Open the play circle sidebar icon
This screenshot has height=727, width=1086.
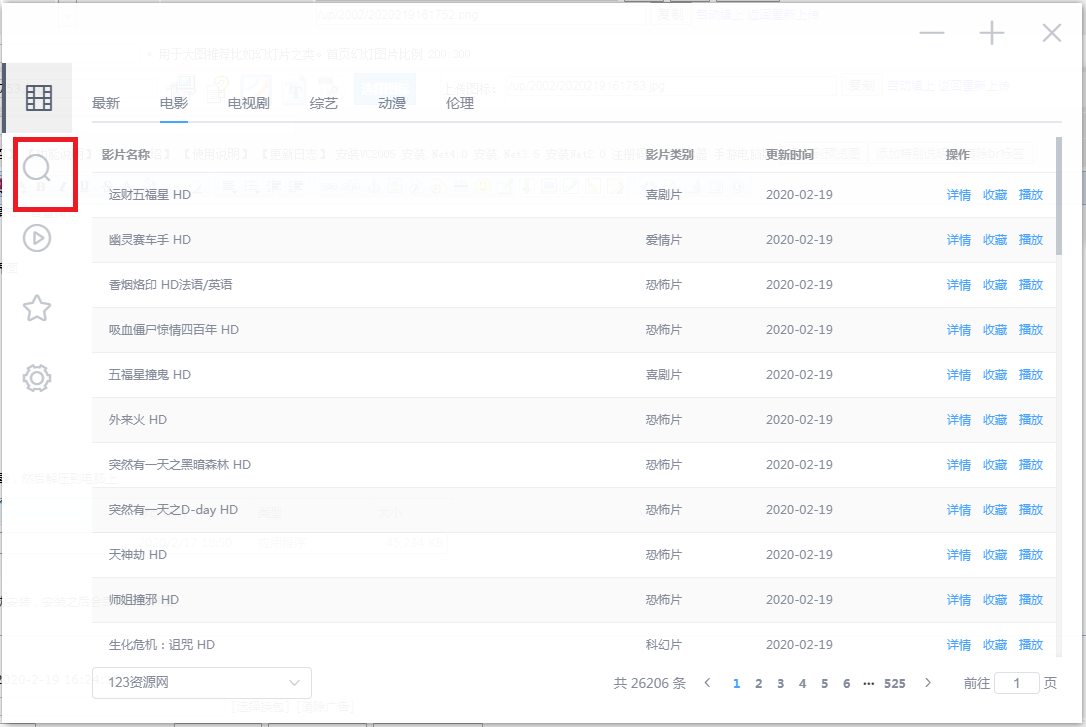click(37, 238)
